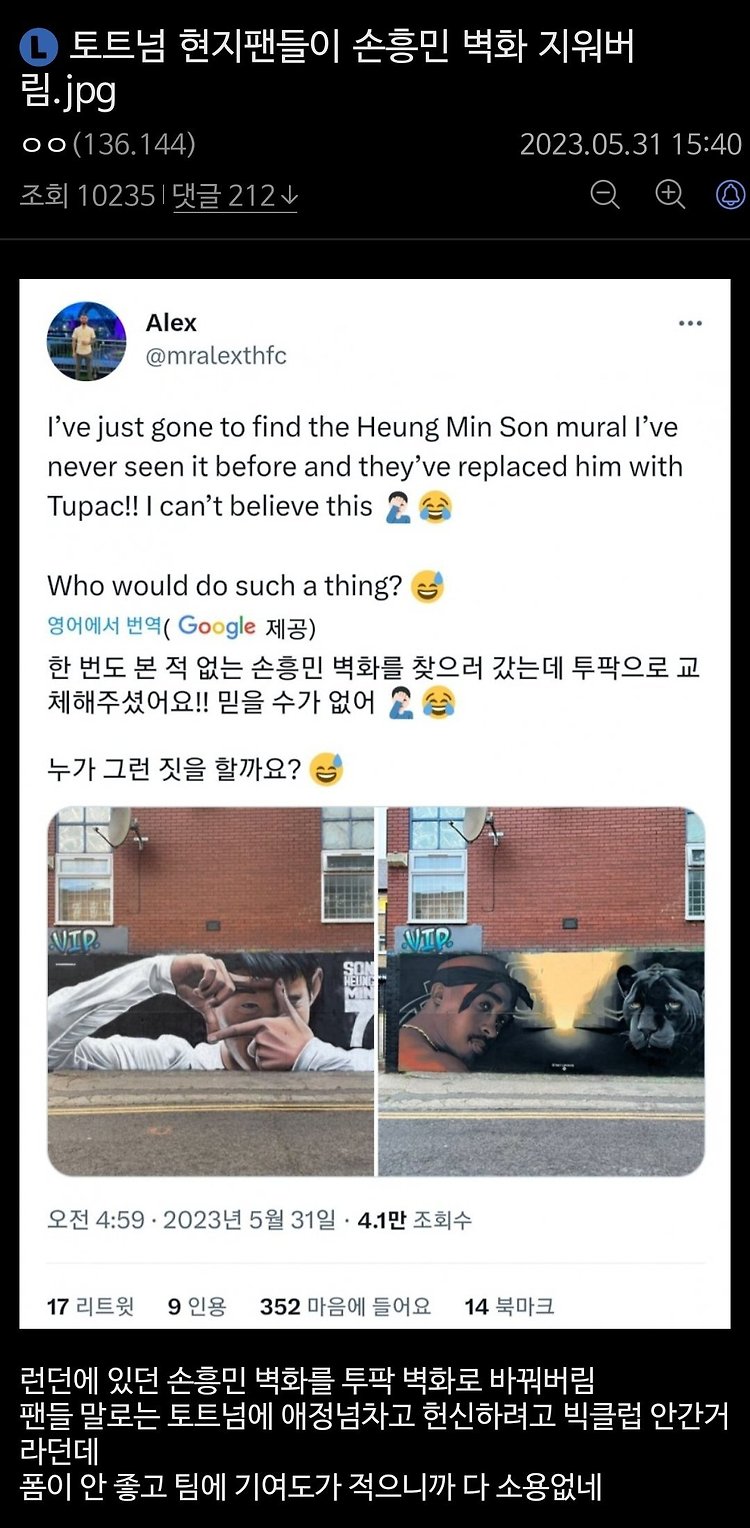
Task: Click the blue L badge icon
Action: point(37,48)
